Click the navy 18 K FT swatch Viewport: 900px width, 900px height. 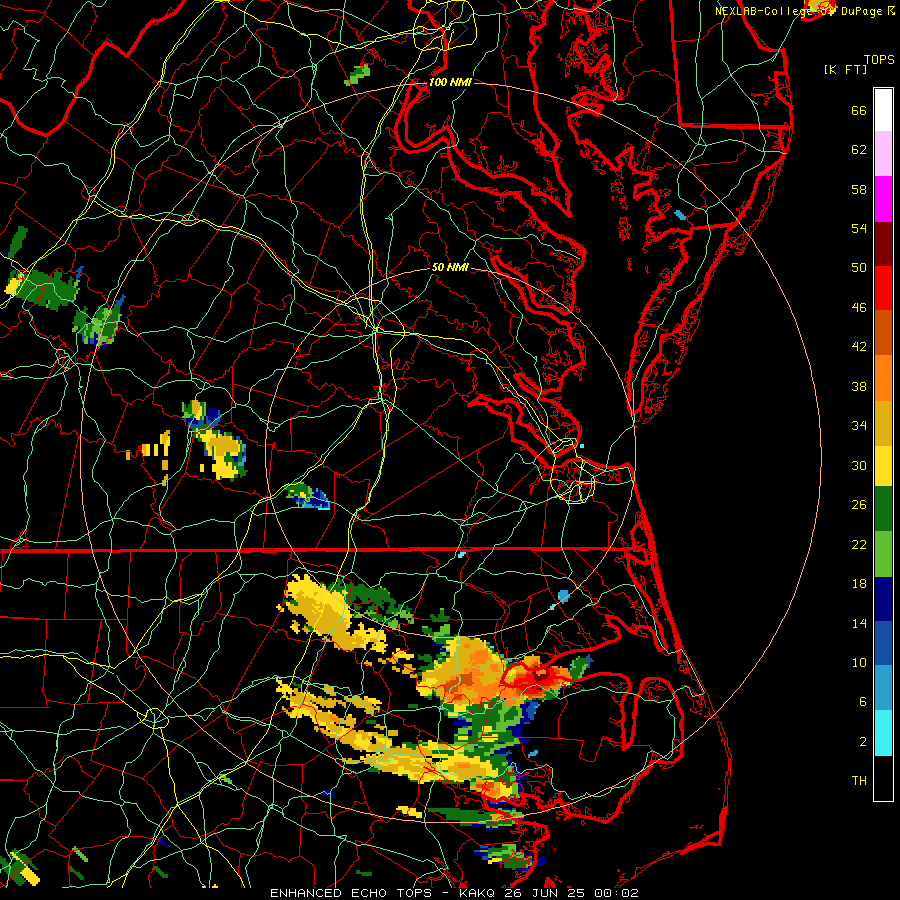883,599
